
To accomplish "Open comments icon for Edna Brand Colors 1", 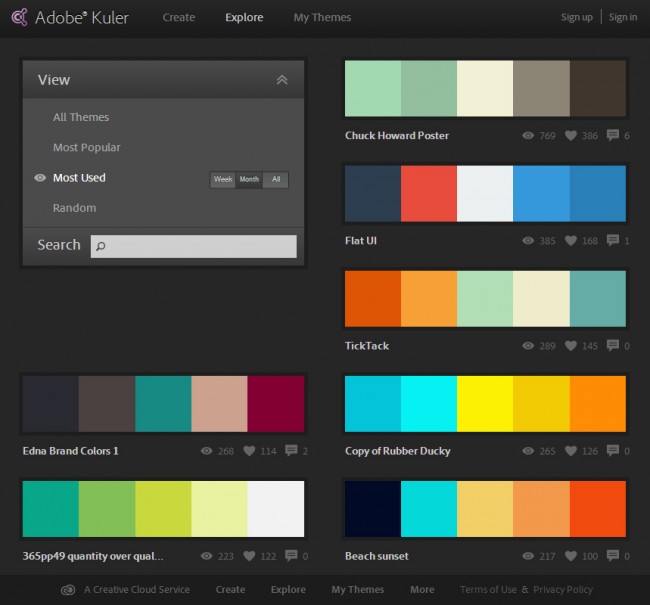I will (291, 451).
